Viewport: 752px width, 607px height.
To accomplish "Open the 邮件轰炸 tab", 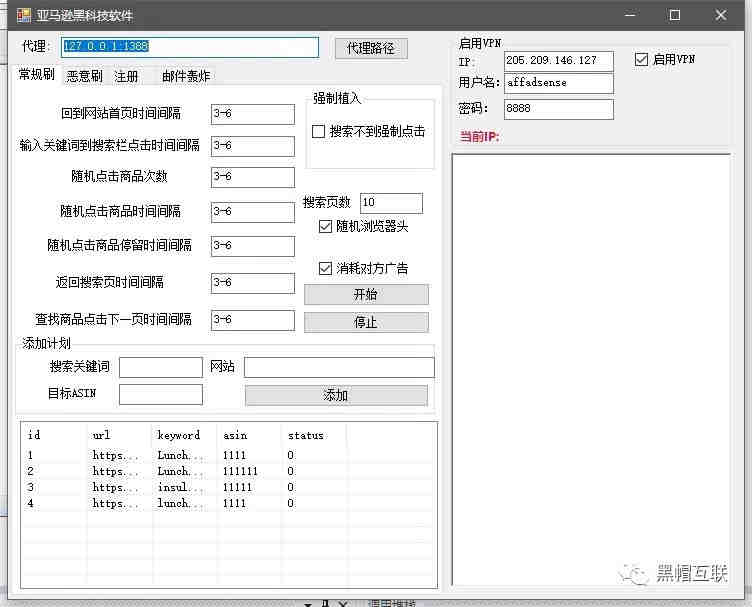I will (x=186, y=76).
